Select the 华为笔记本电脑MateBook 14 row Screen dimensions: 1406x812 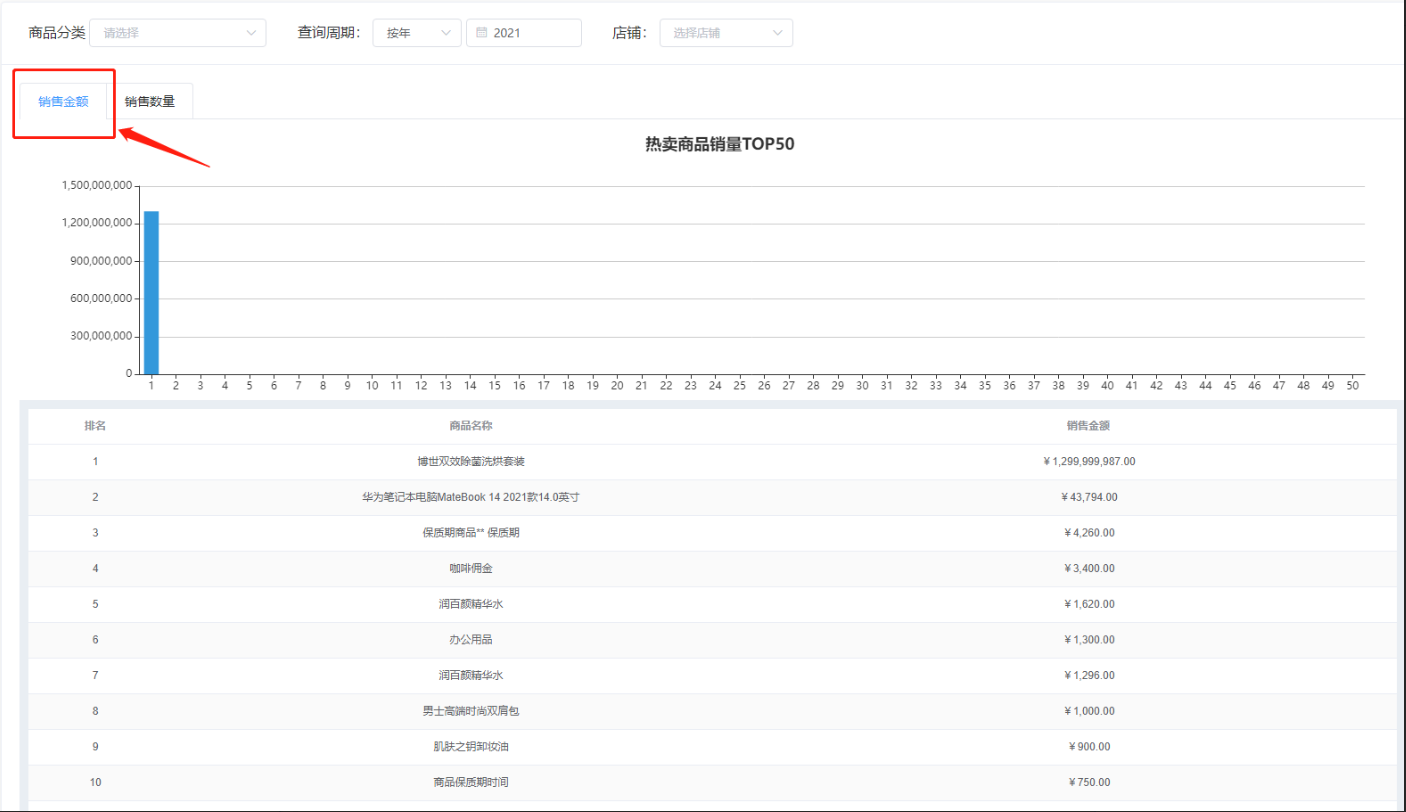pos(712,497)
